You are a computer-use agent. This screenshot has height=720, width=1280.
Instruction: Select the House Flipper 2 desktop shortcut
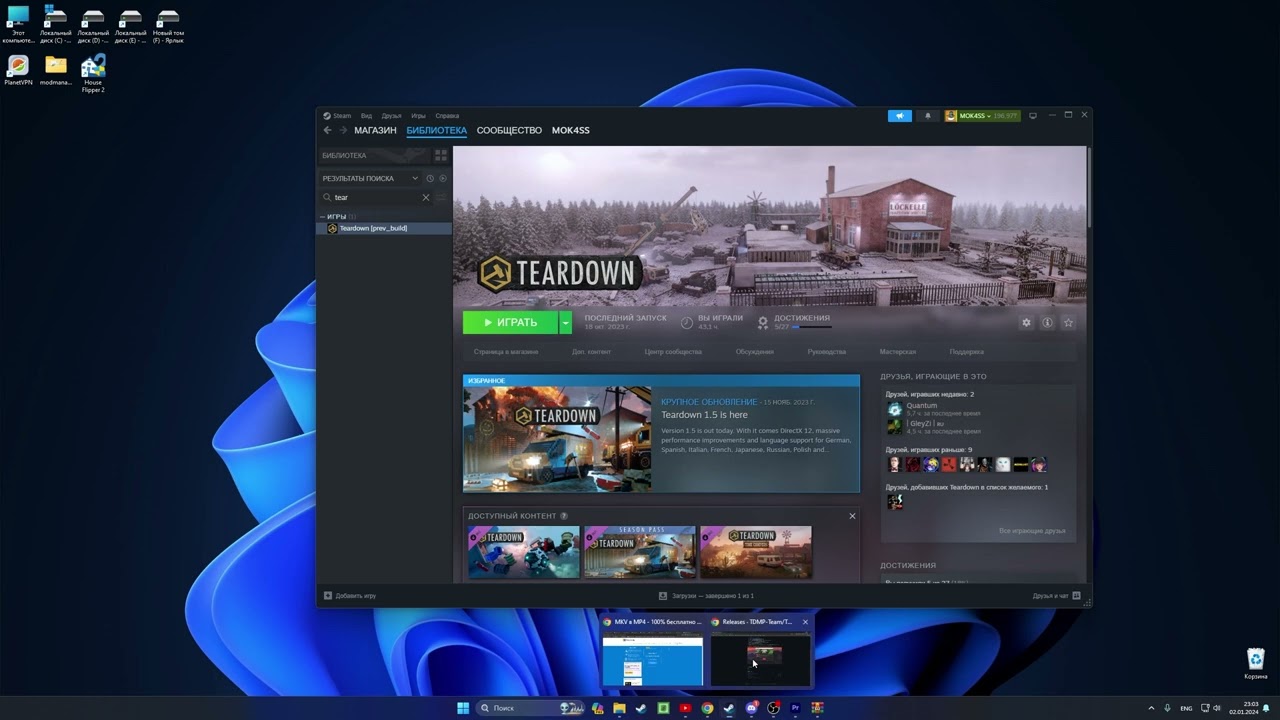tap(93, 74)
